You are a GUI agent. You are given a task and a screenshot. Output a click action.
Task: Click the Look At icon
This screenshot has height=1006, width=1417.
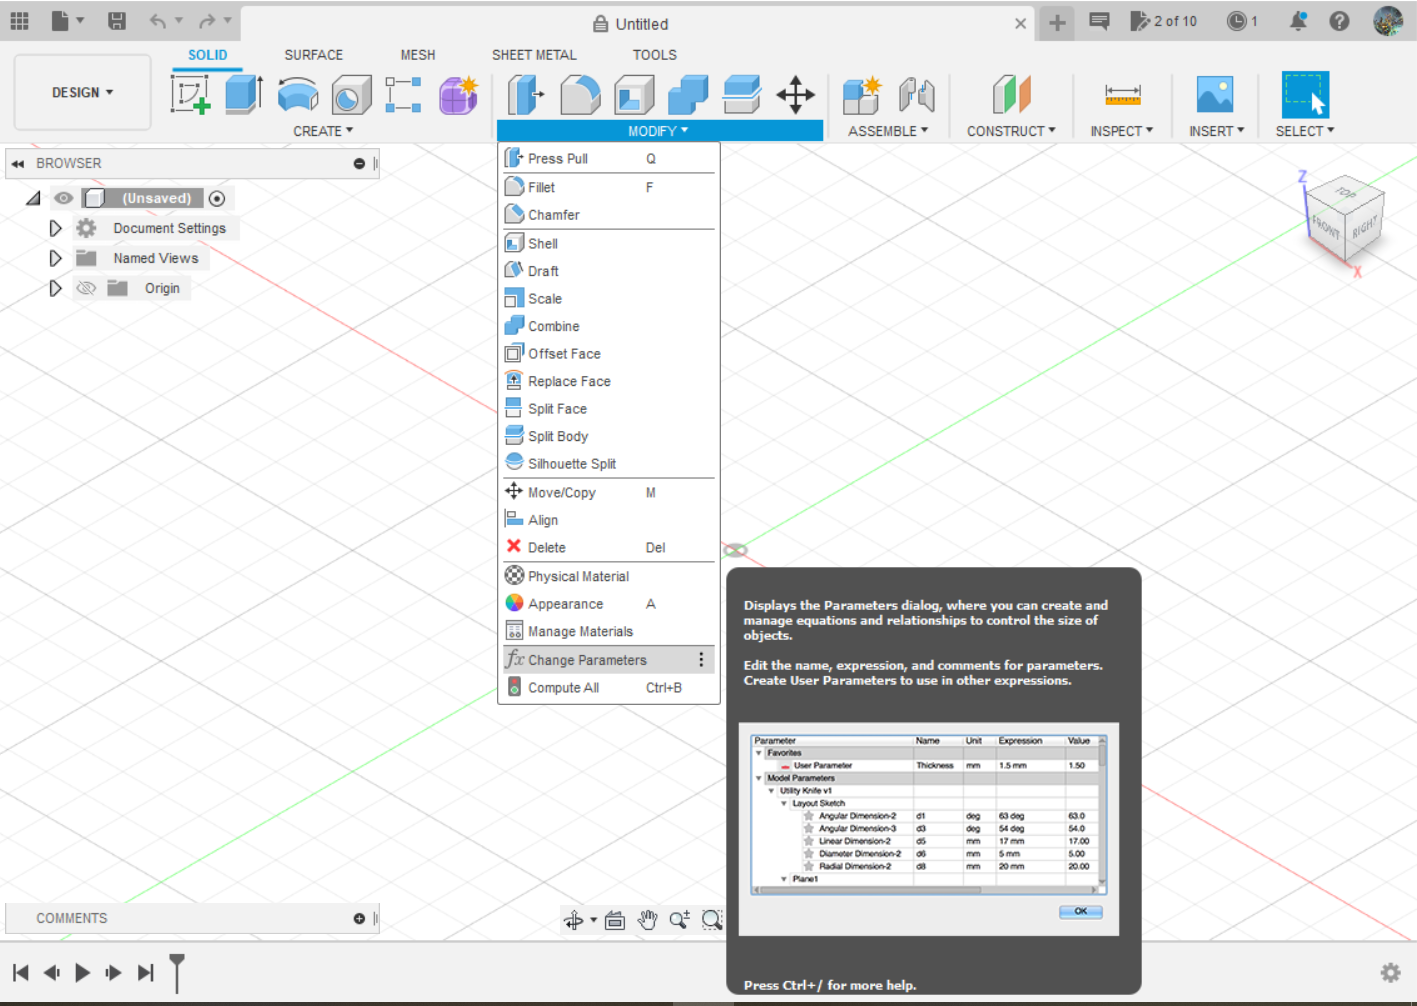click(615, 920)
